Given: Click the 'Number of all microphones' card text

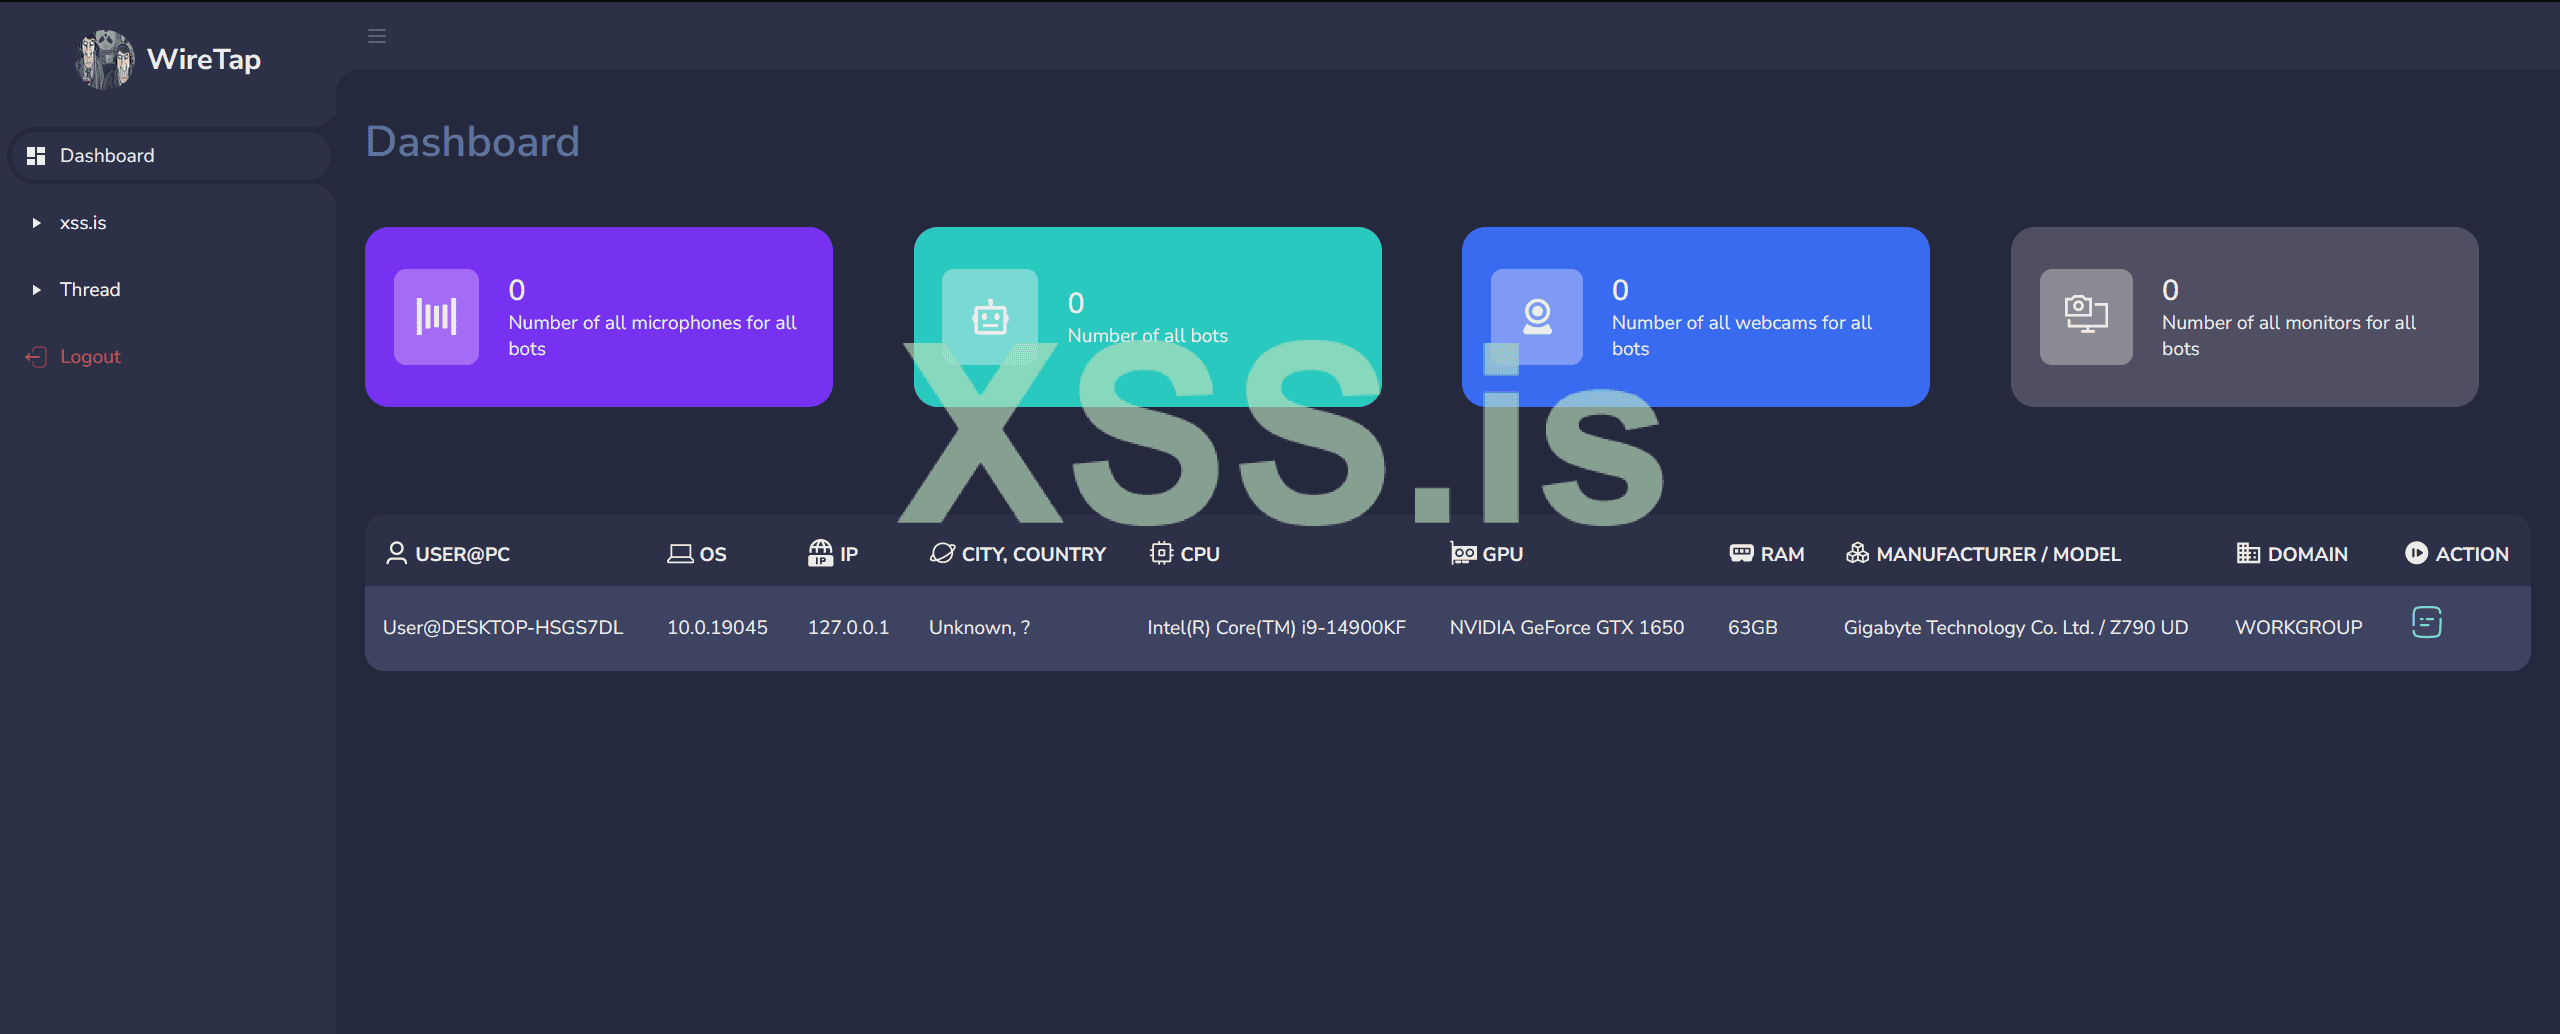Looking at the screenshot, I should 652,336.
